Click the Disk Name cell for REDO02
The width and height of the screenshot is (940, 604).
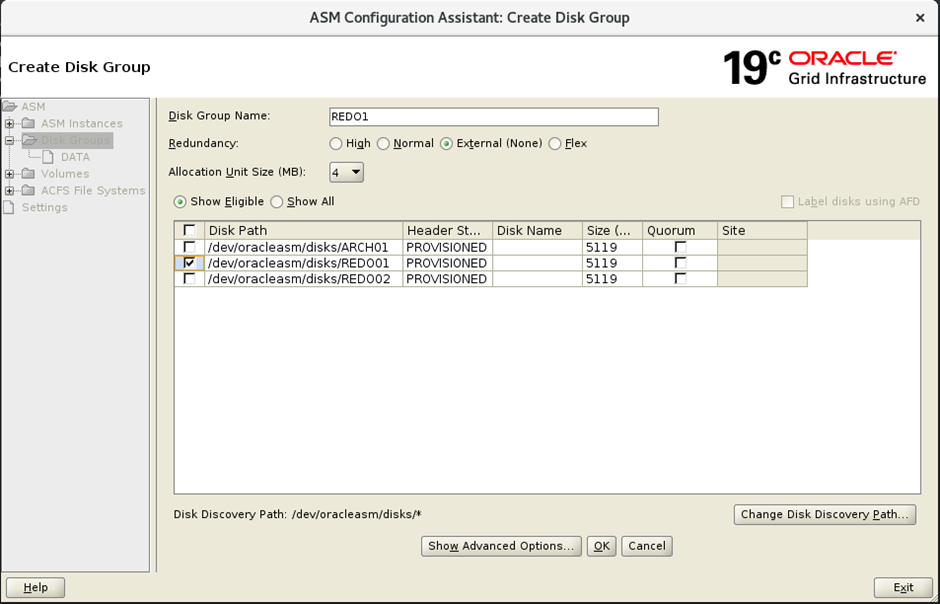click(538, 279)
